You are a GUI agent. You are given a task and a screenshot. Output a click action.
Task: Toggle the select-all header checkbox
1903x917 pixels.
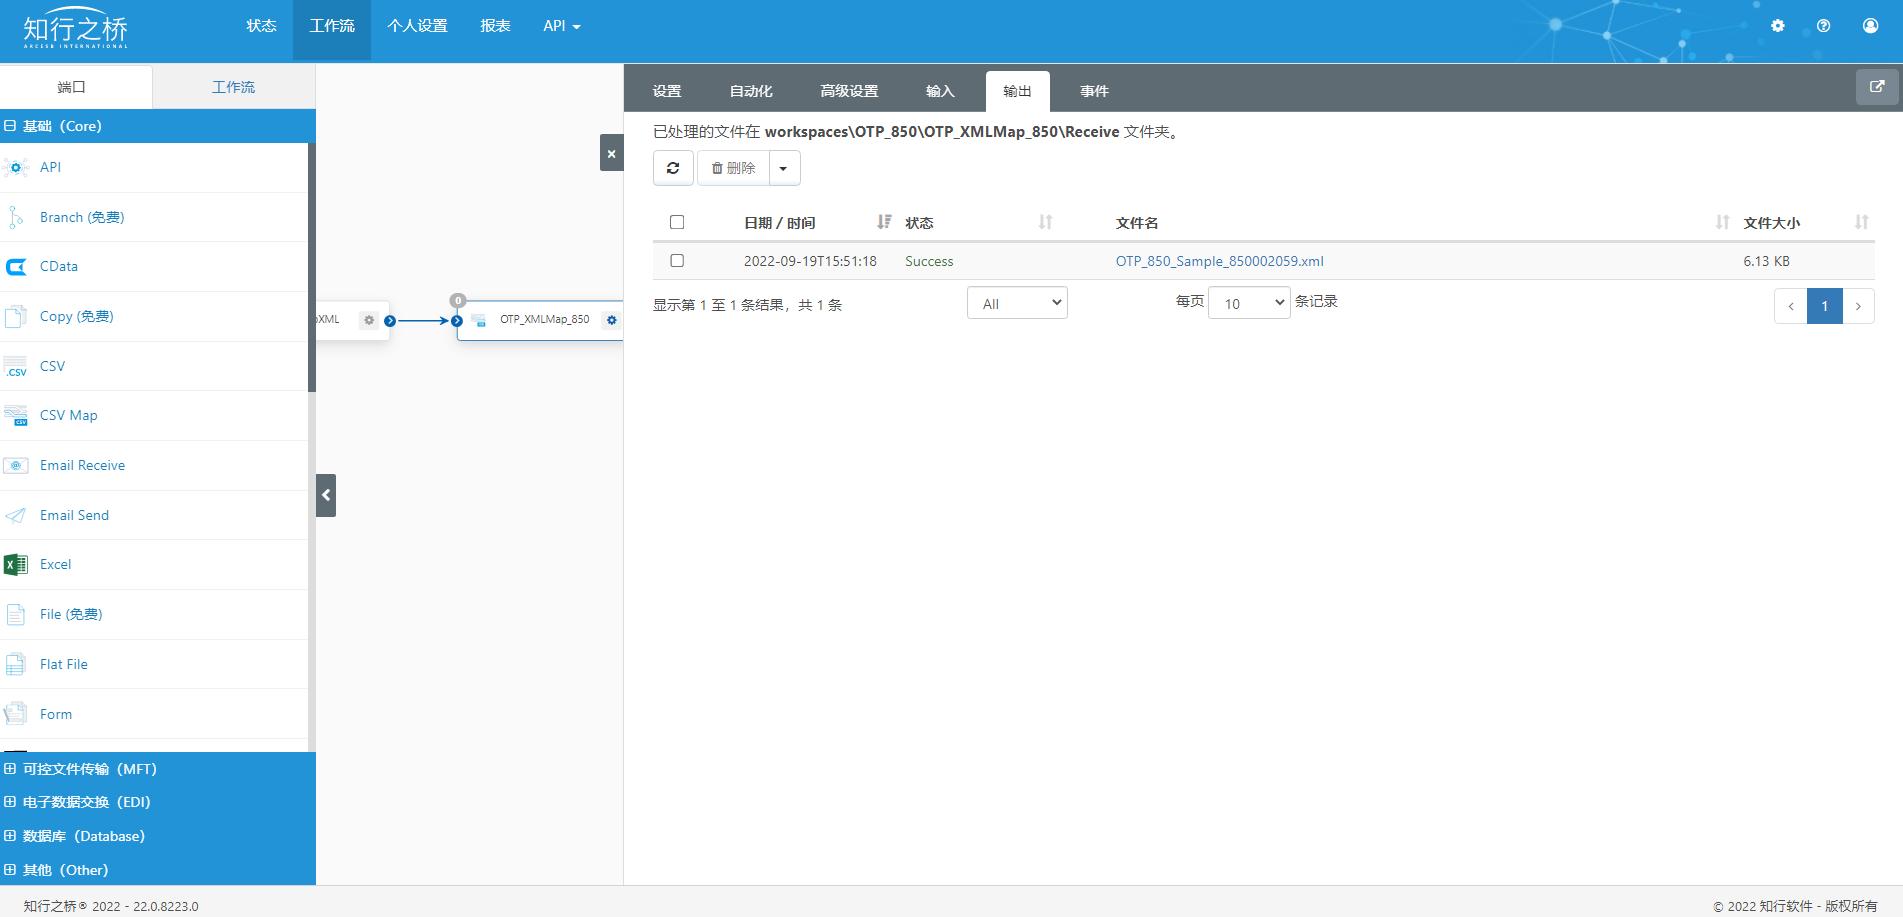[677, 222]
